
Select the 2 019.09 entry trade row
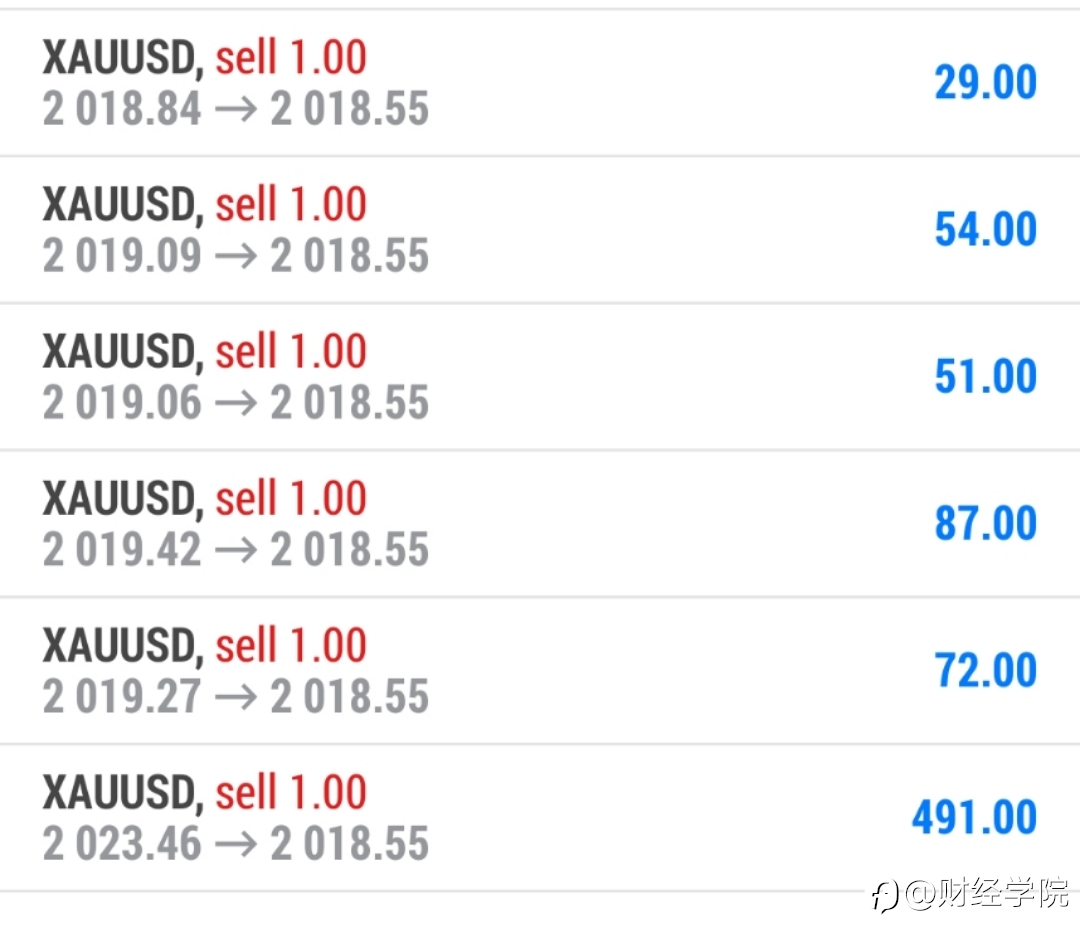540,229
